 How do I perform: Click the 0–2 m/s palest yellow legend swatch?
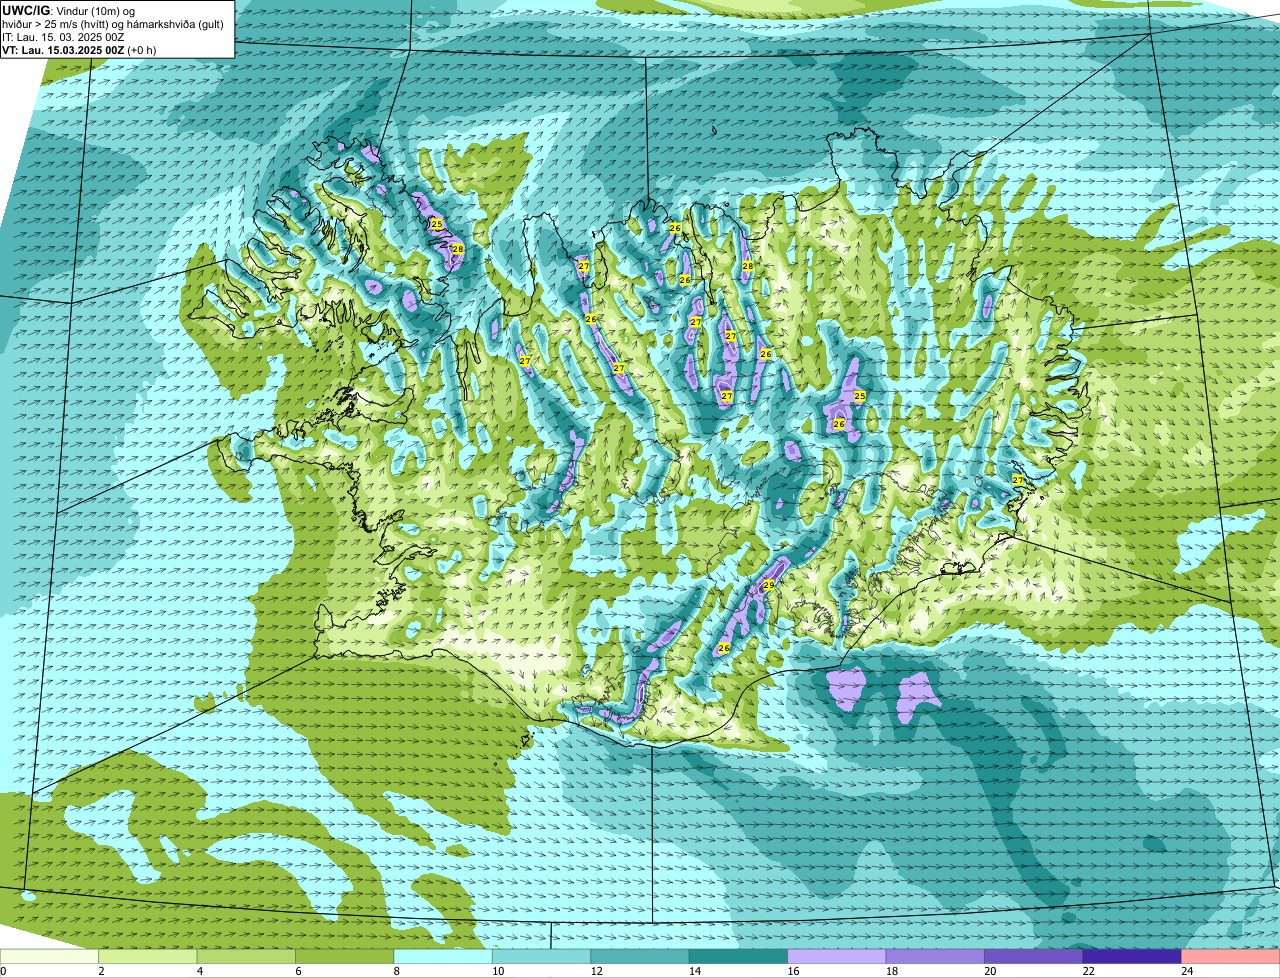pyautogui.click(x=50, y=957)
